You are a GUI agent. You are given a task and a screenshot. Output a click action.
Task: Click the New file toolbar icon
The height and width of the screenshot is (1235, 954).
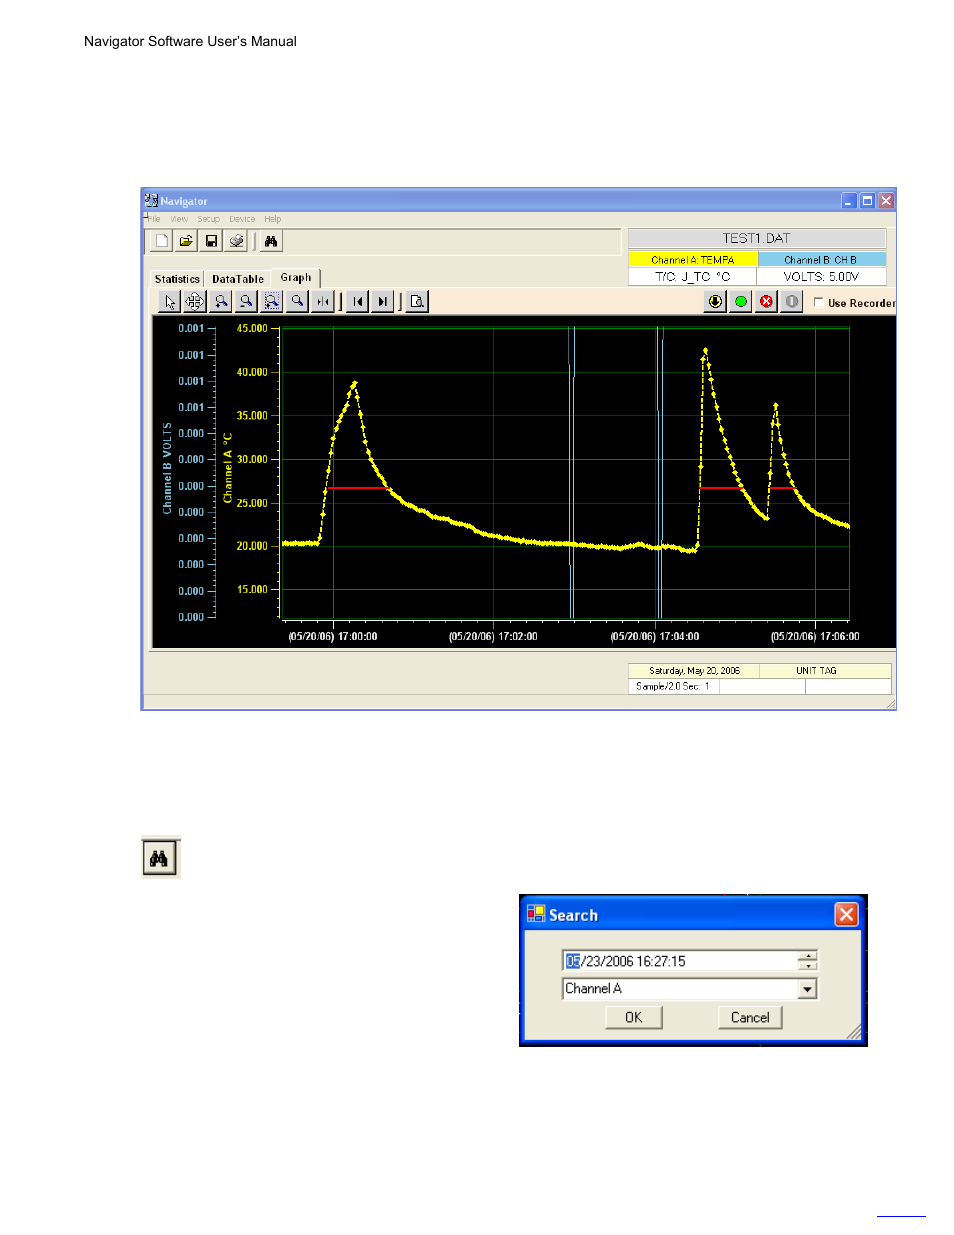pos(162,241)
